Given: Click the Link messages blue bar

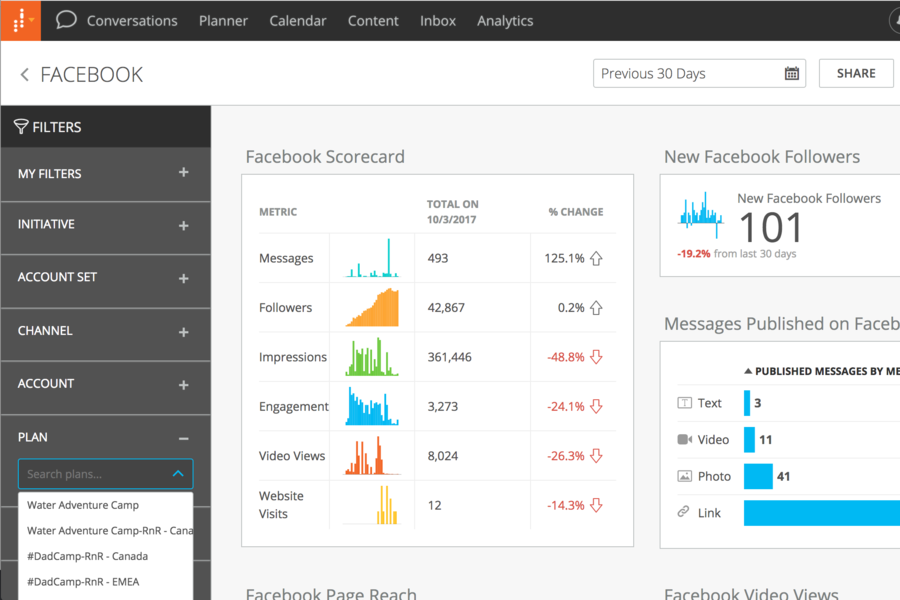Looking at the screenshot, I should click(820, 513).
